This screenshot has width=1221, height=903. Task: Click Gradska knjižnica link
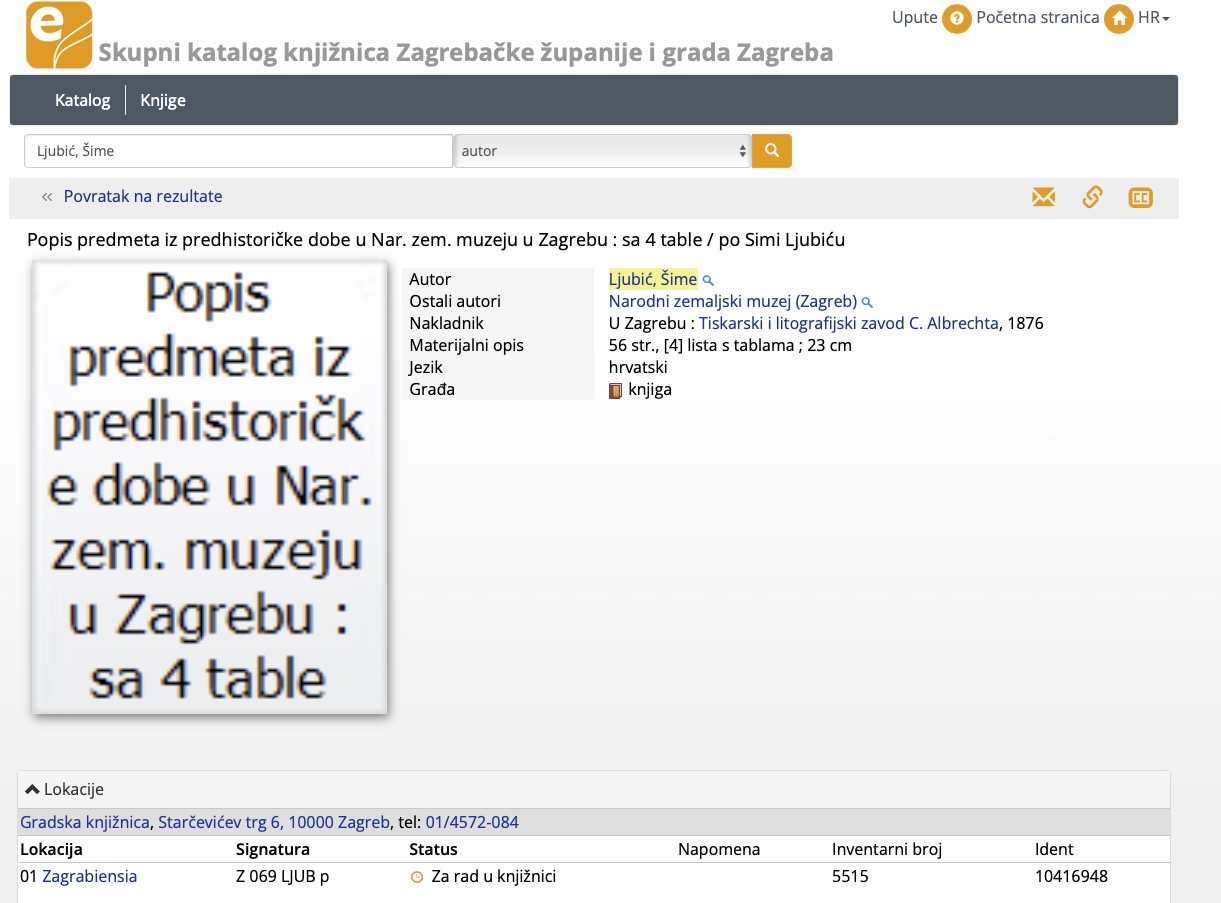click(x=85, y=823)
